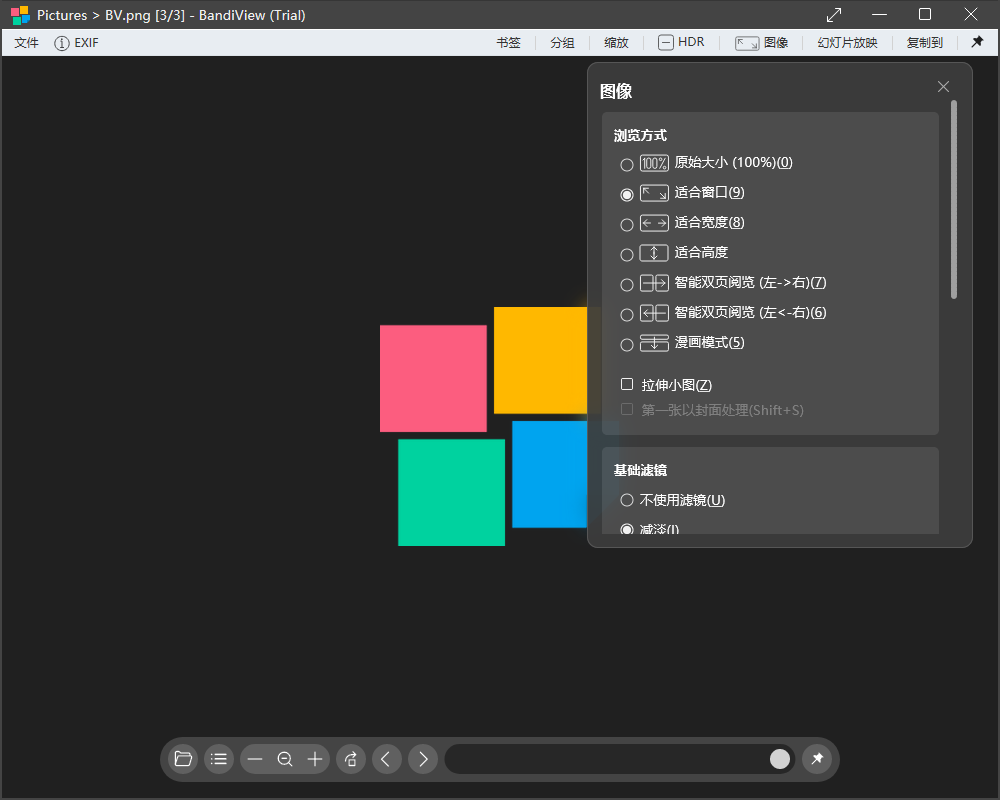Screen dimensions: 1000x800
Task: Select 适合高度 radio option
Action: 627,255
